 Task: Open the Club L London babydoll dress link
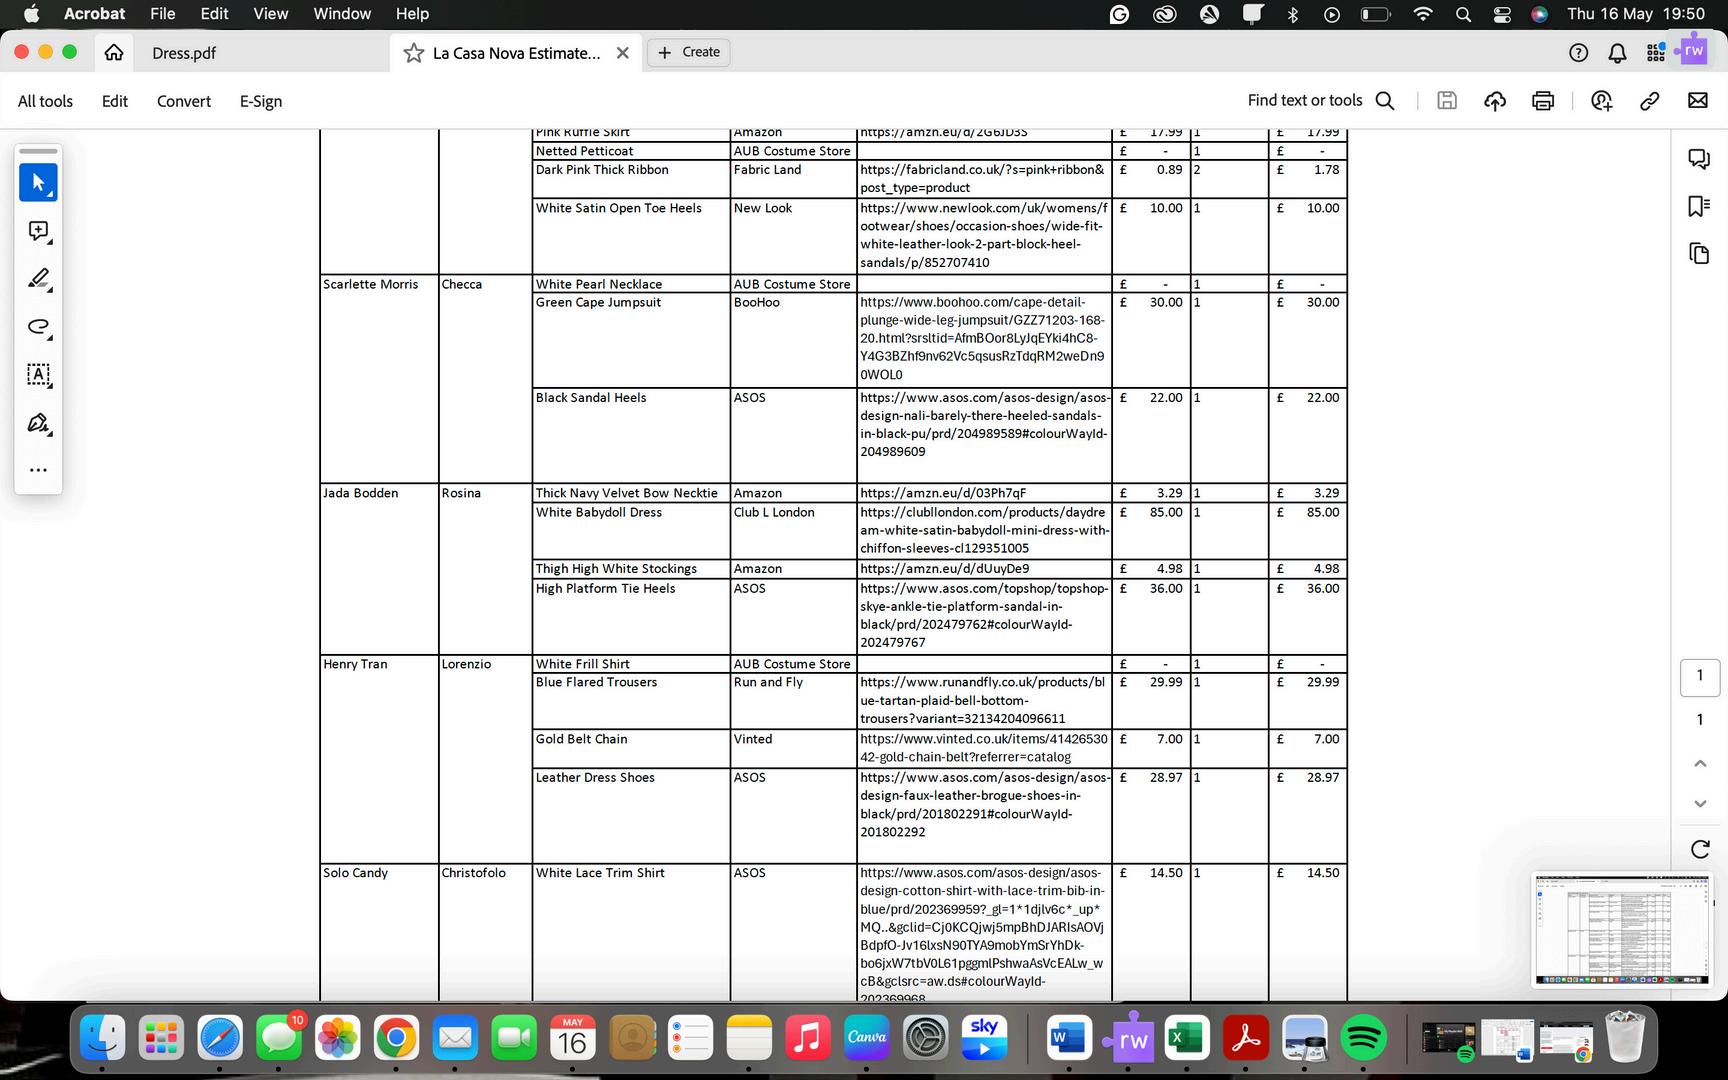point(984,530)
